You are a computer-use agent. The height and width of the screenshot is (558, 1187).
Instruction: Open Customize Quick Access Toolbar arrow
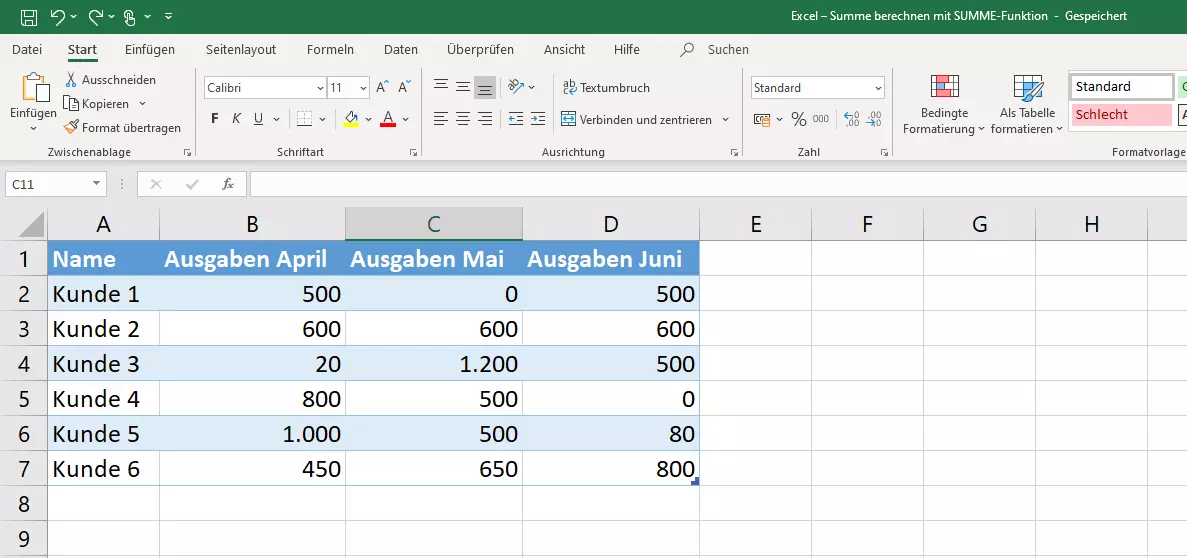(x=168, y=16)
